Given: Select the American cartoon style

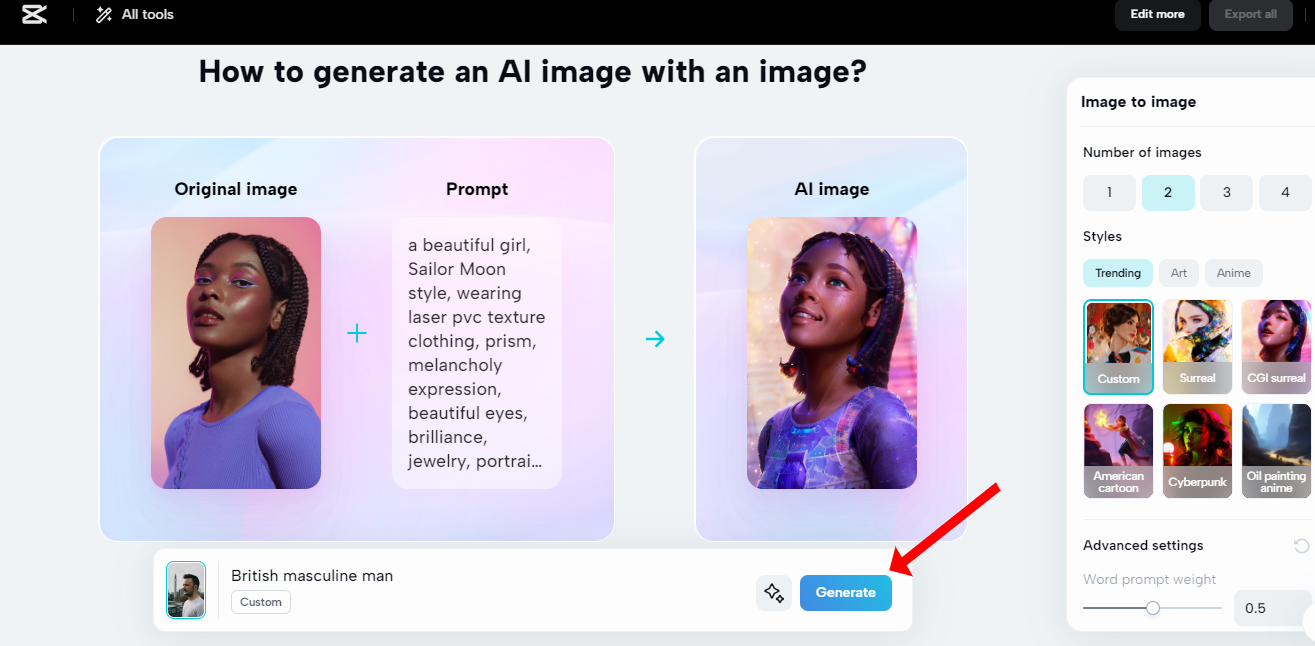Looking at the screenshot, I should click(1118, 449).
